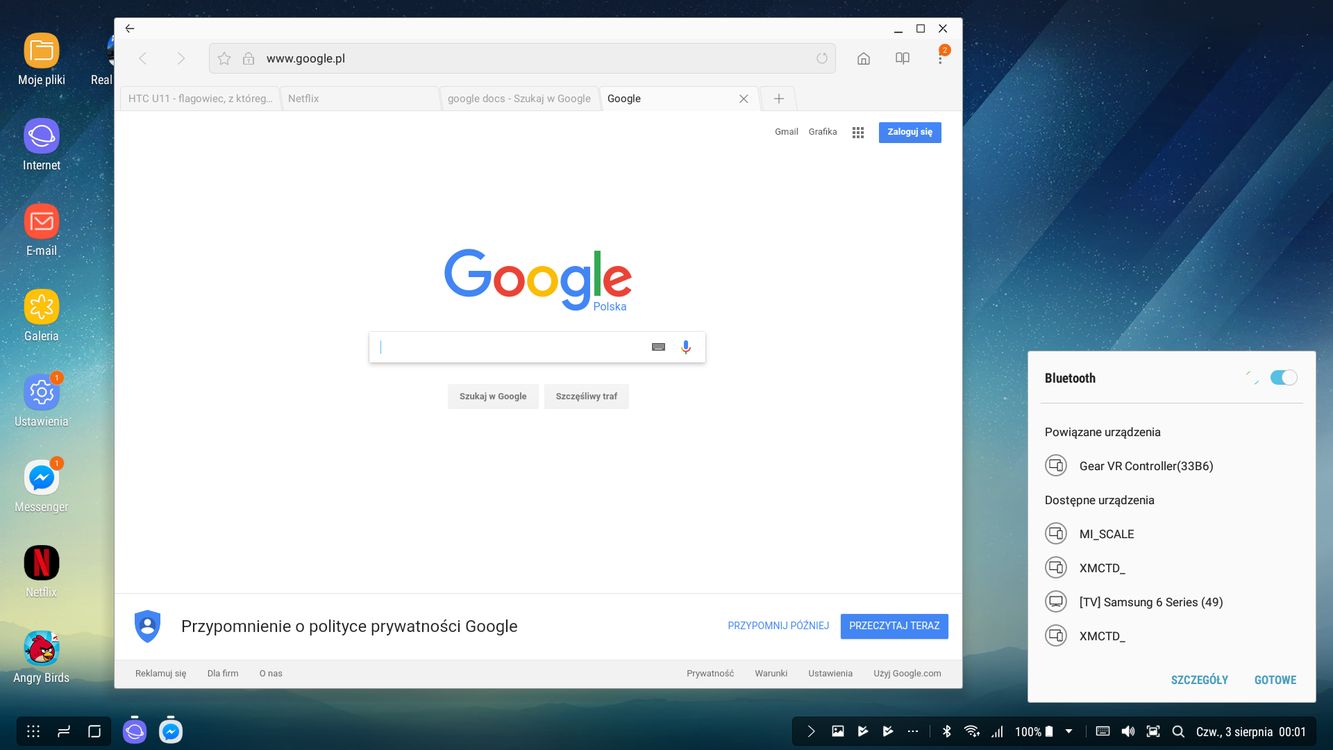Expand quick settings dropdown arrow
Screen dimensions: 1333x750
click(1069, 731)
